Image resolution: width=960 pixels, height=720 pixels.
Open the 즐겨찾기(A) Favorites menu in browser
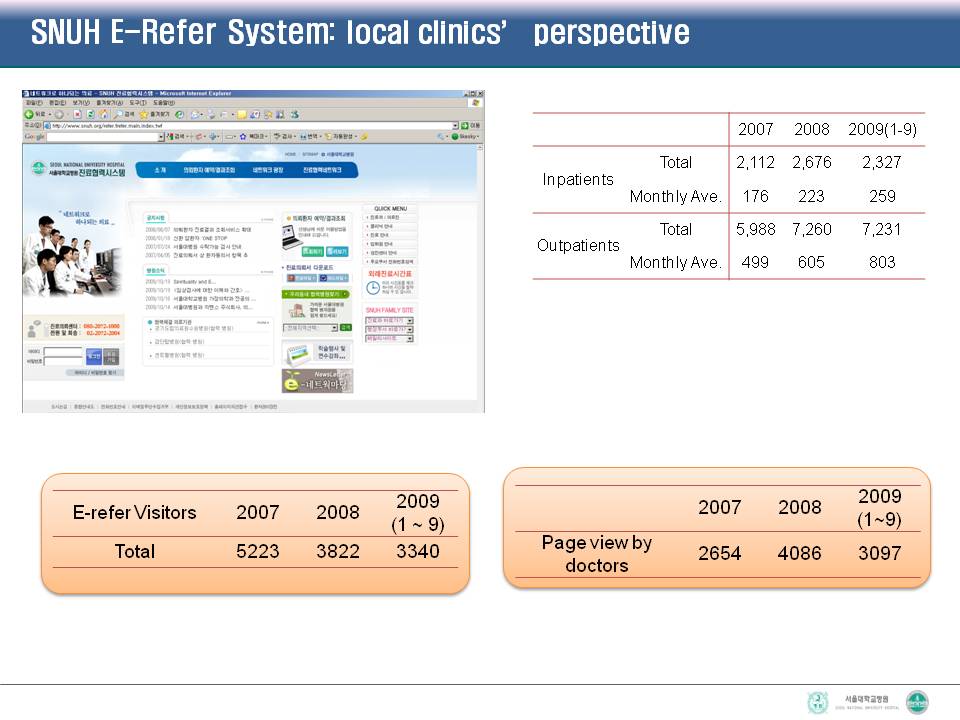pos(110,103)
